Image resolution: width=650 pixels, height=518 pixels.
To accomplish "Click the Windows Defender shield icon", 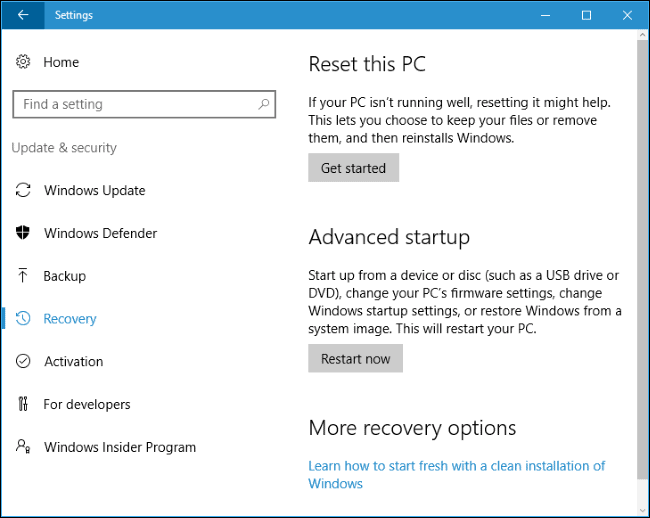I will [x=23, y=233].
